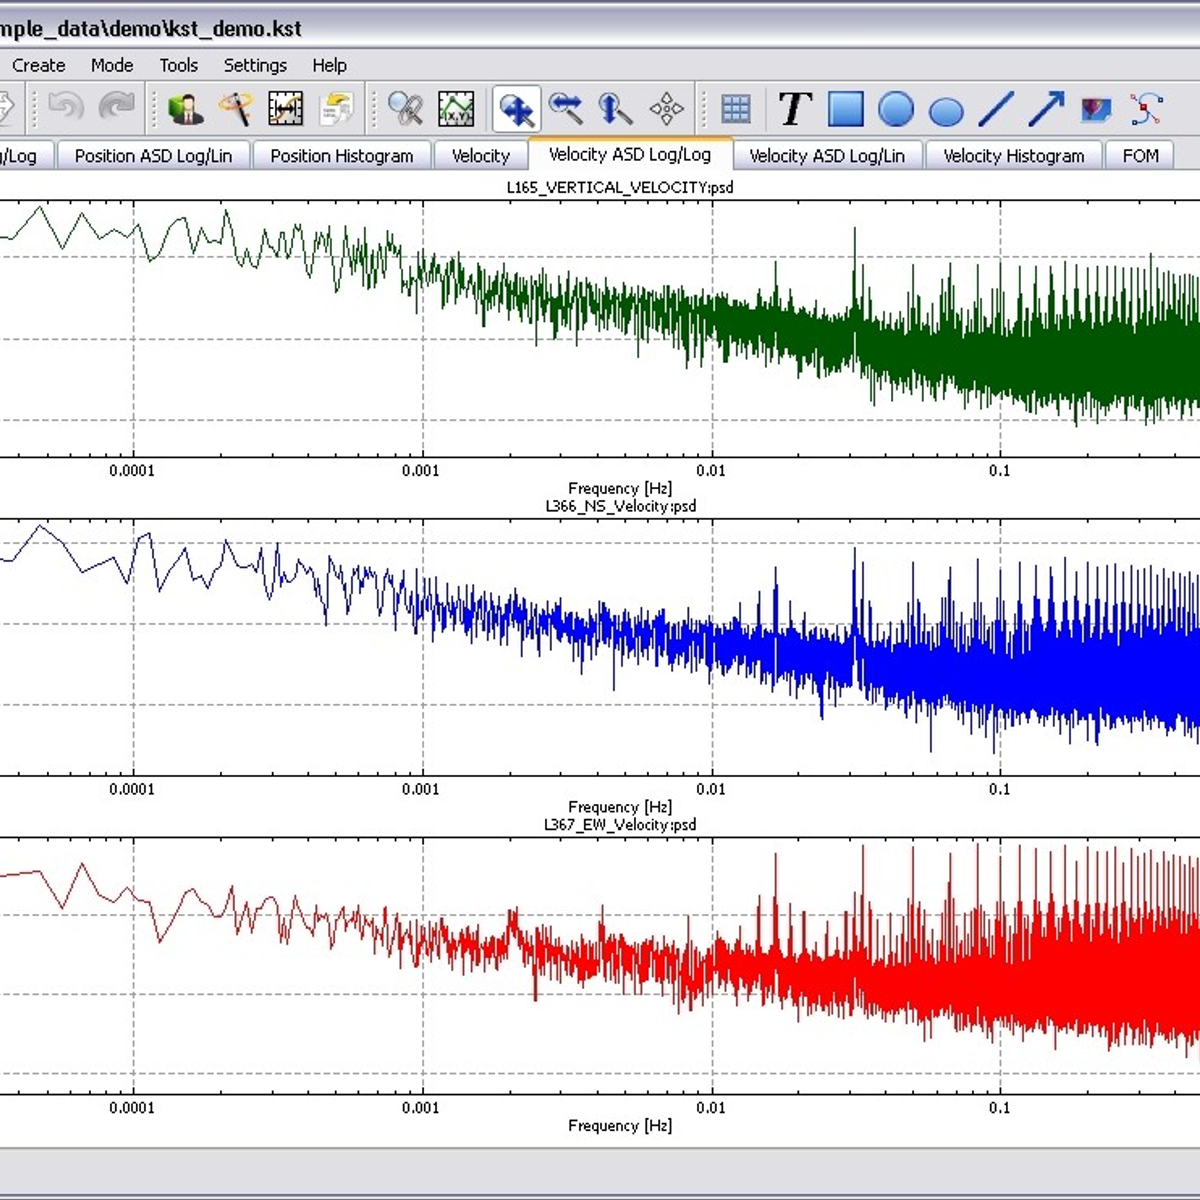
Task: Switch to the Velocity Histogram tab
Action: click(x=1014, y=156)
